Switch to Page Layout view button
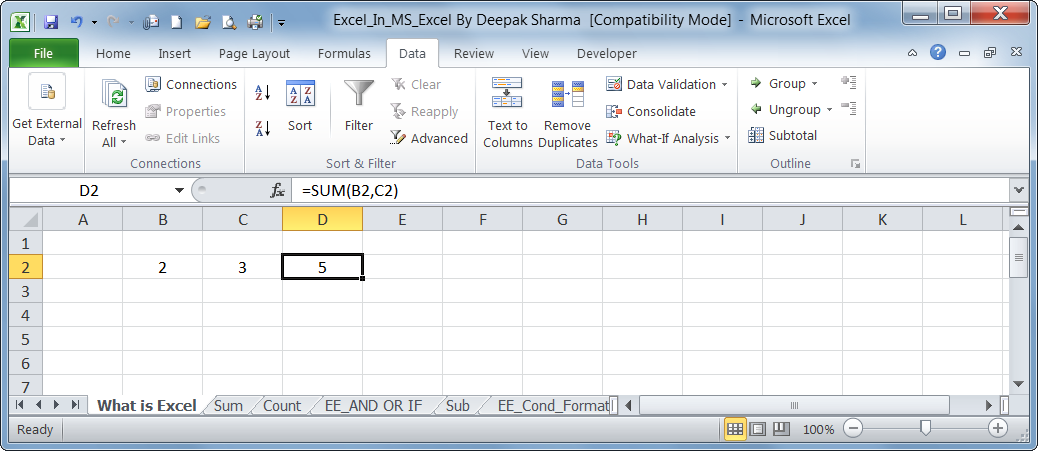 pos(758,429)
